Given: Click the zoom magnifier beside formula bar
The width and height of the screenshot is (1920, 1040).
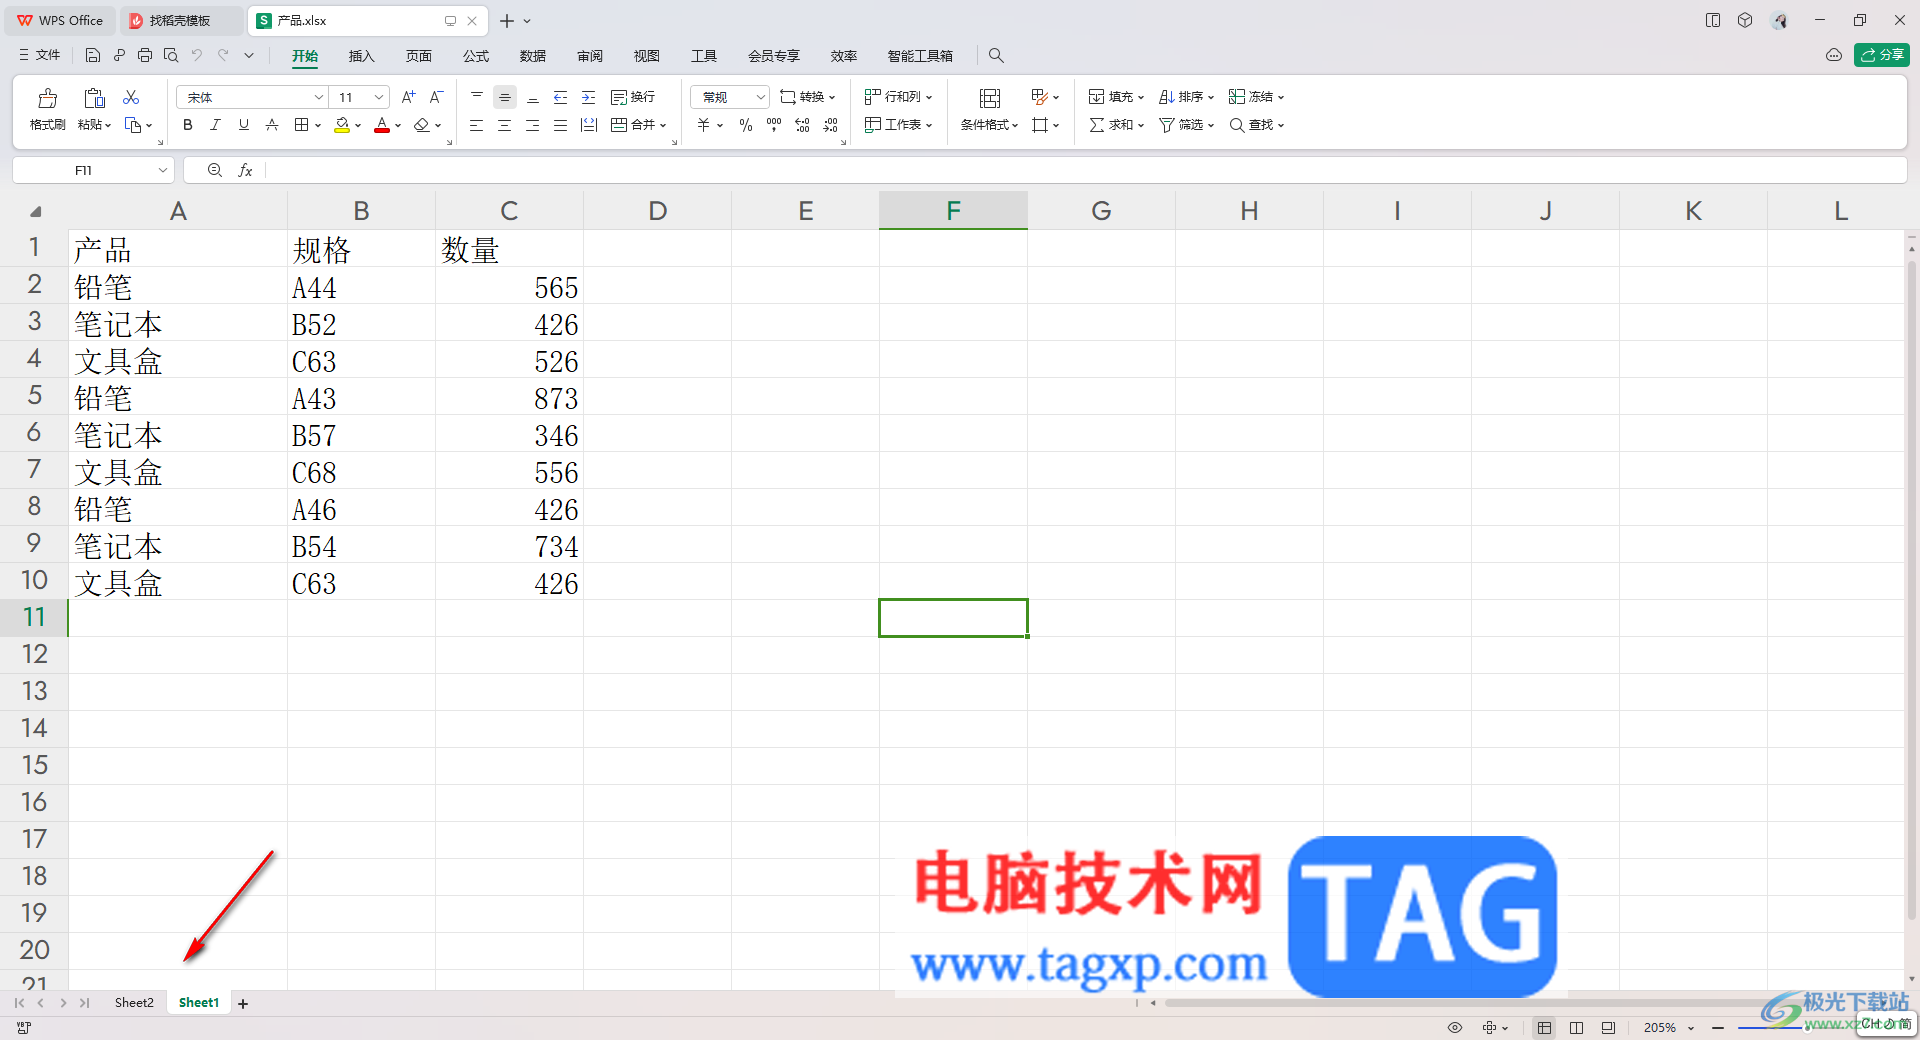Looking at the screenshot, I should pyautogui.click(x=215, y=170).
